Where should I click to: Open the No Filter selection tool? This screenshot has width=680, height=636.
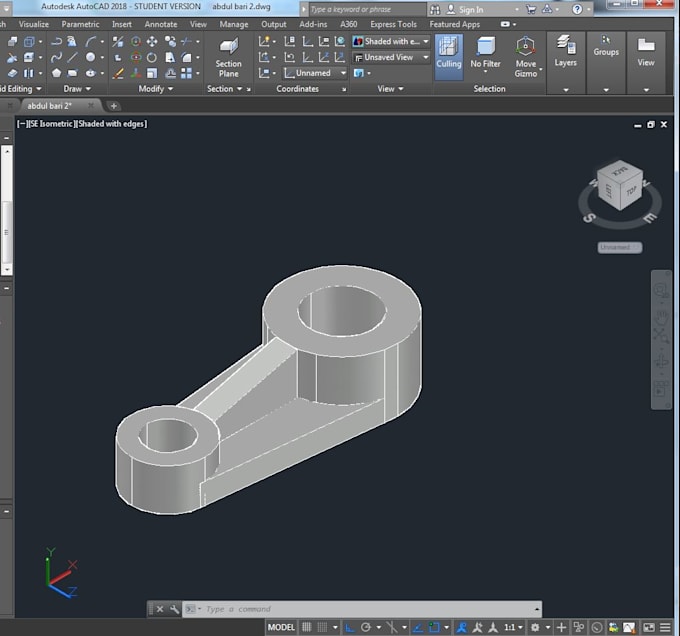point(485,53)
